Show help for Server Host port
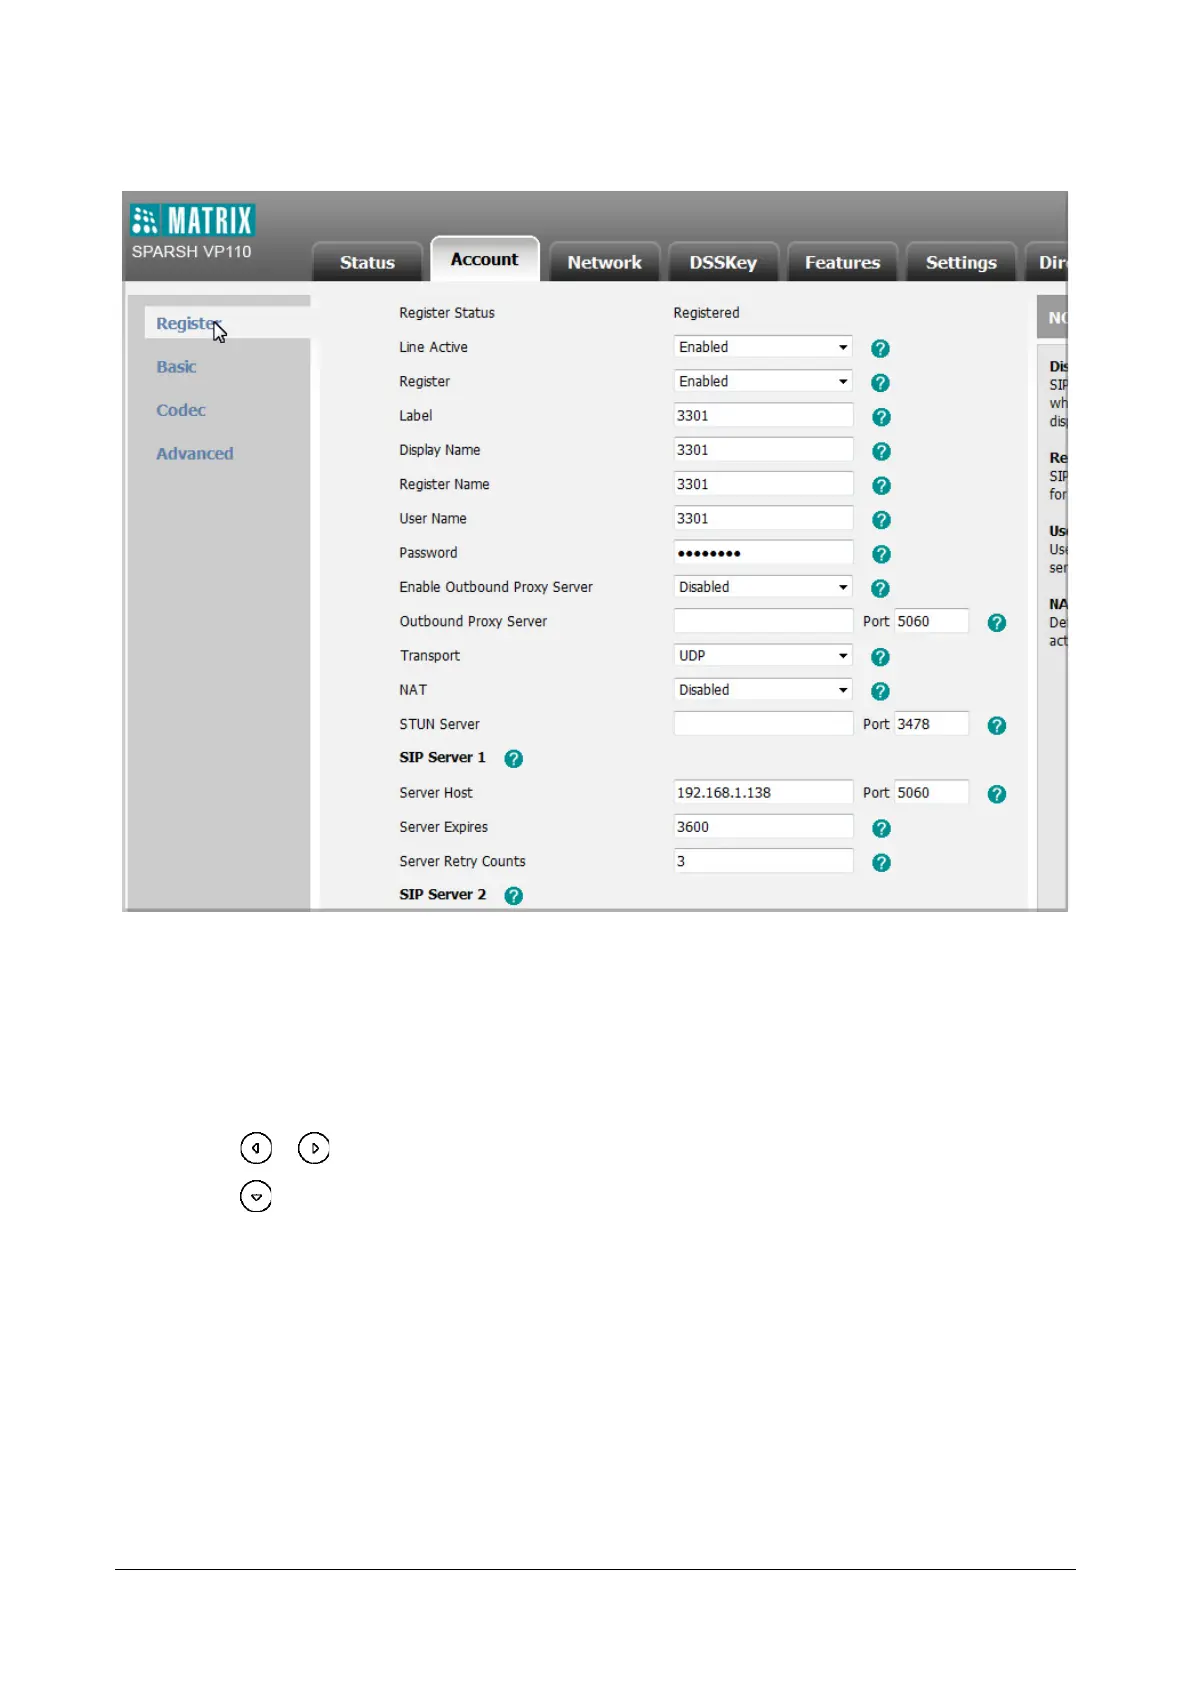1190x1684 pixels. point(996,794)
